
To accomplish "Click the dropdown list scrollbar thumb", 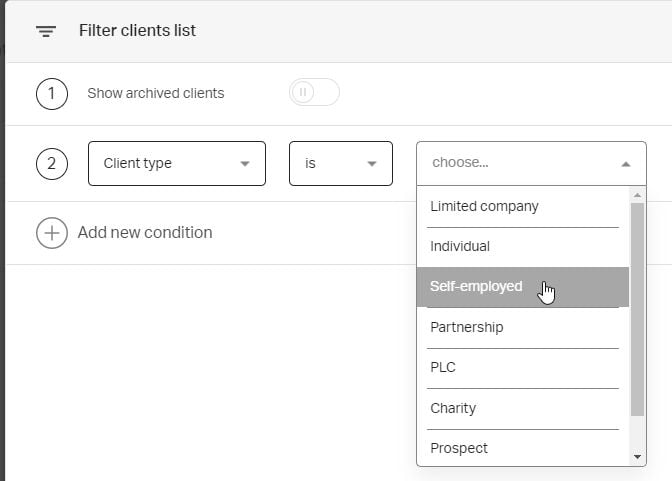I will coord(638,308).
